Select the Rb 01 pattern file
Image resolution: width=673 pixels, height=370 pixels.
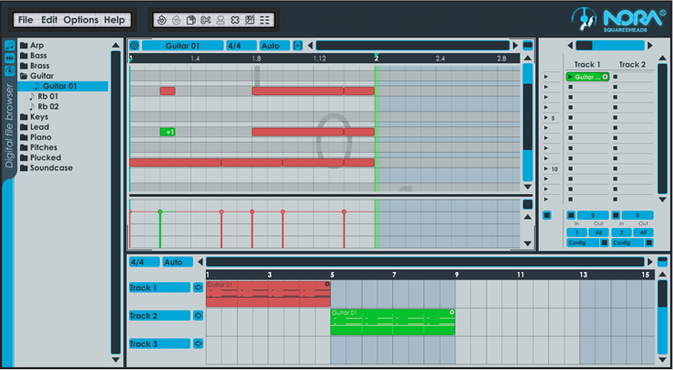tap(43, 96)
